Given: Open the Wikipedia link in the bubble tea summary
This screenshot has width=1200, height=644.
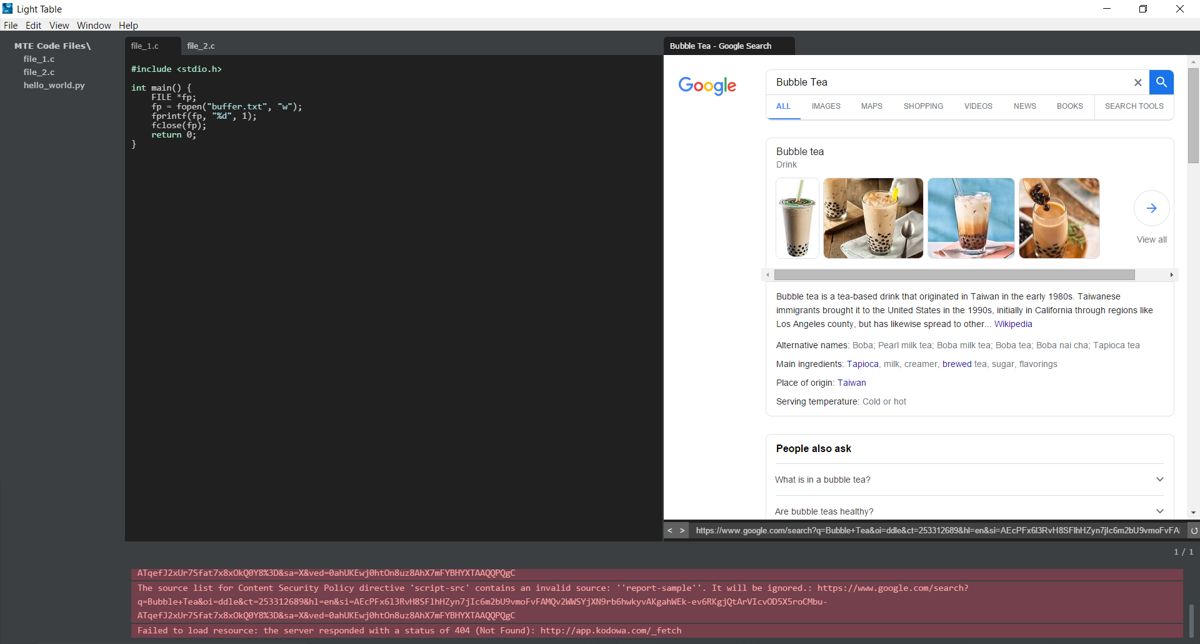Looking at the screenshot, I should tap(1013, 323).
